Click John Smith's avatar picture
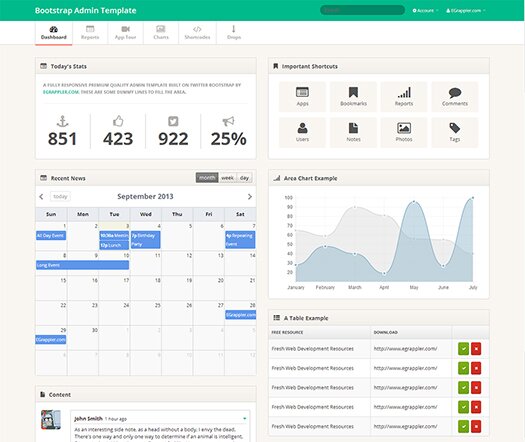Viewport: 525px width, 442px height. point(51,419)
